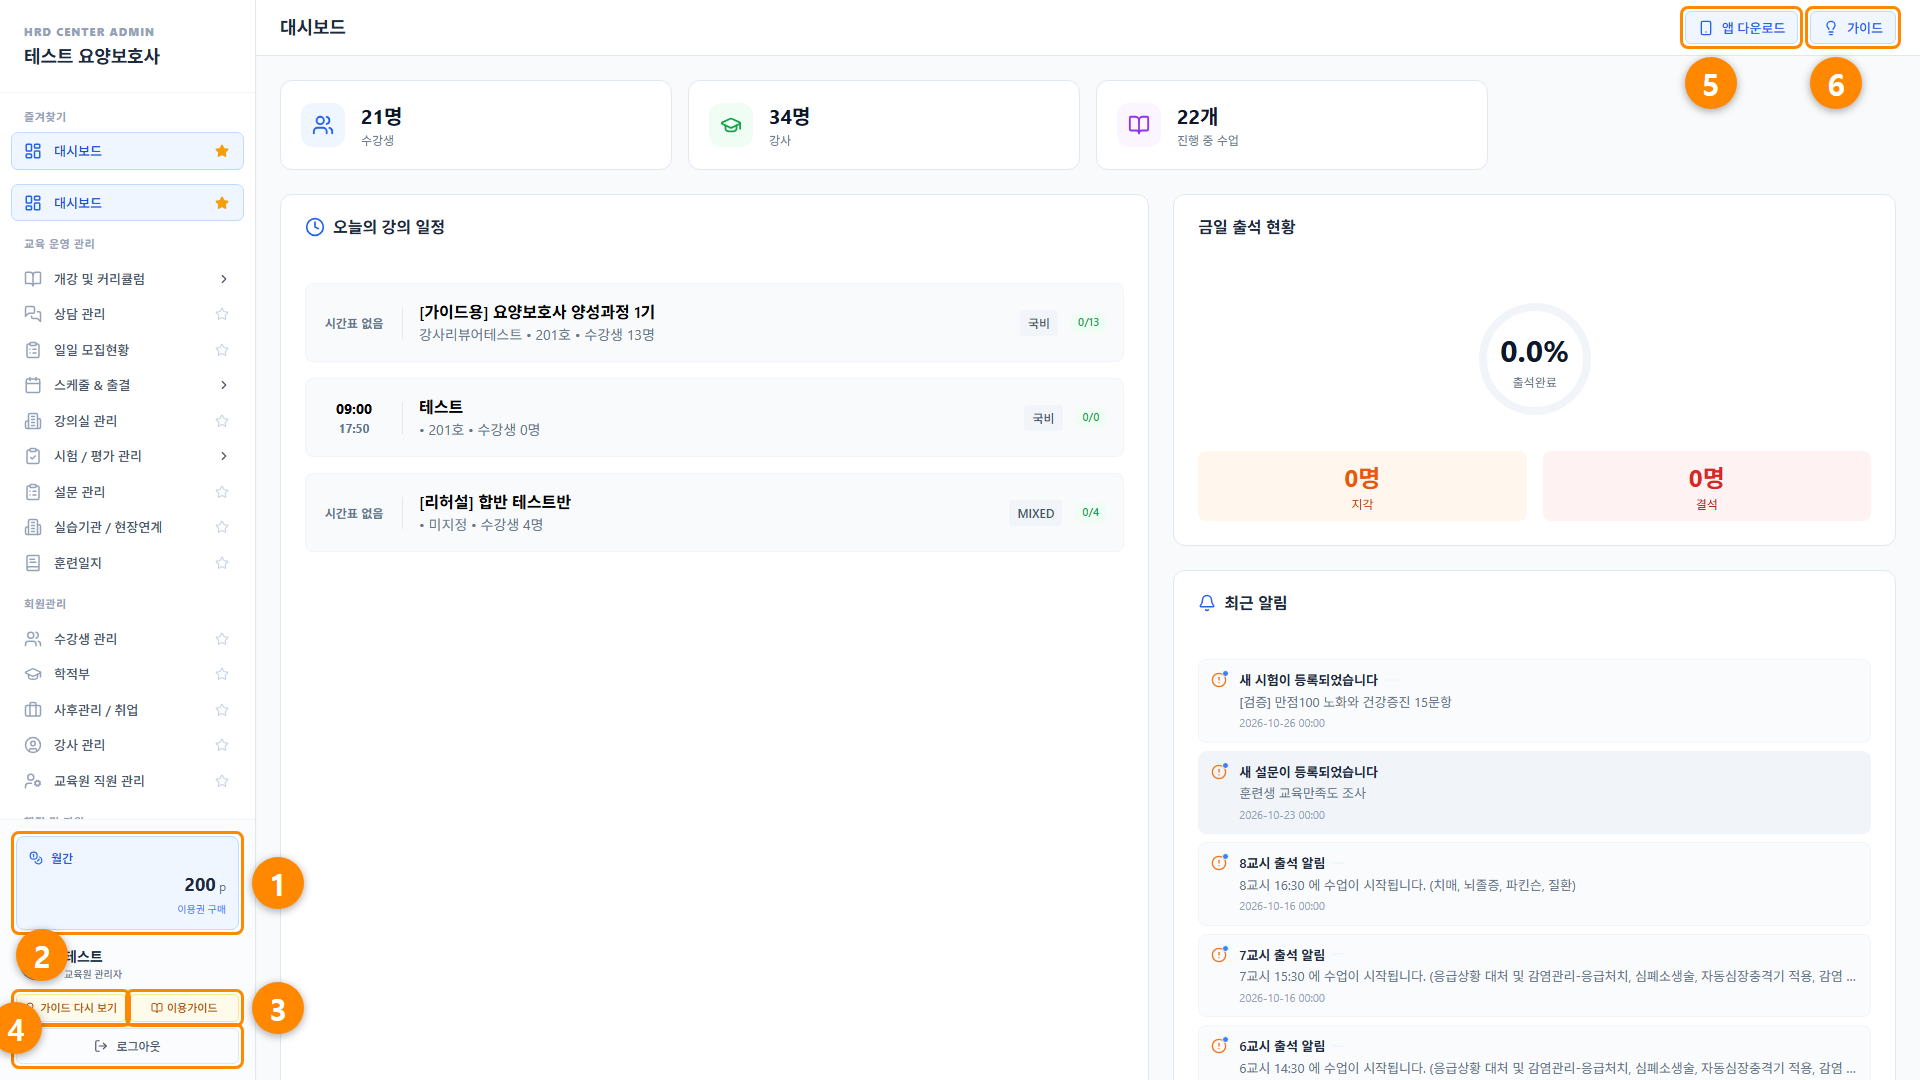
Task: Toggle the favorite star for 훈련일지
Action: (222, 563)
